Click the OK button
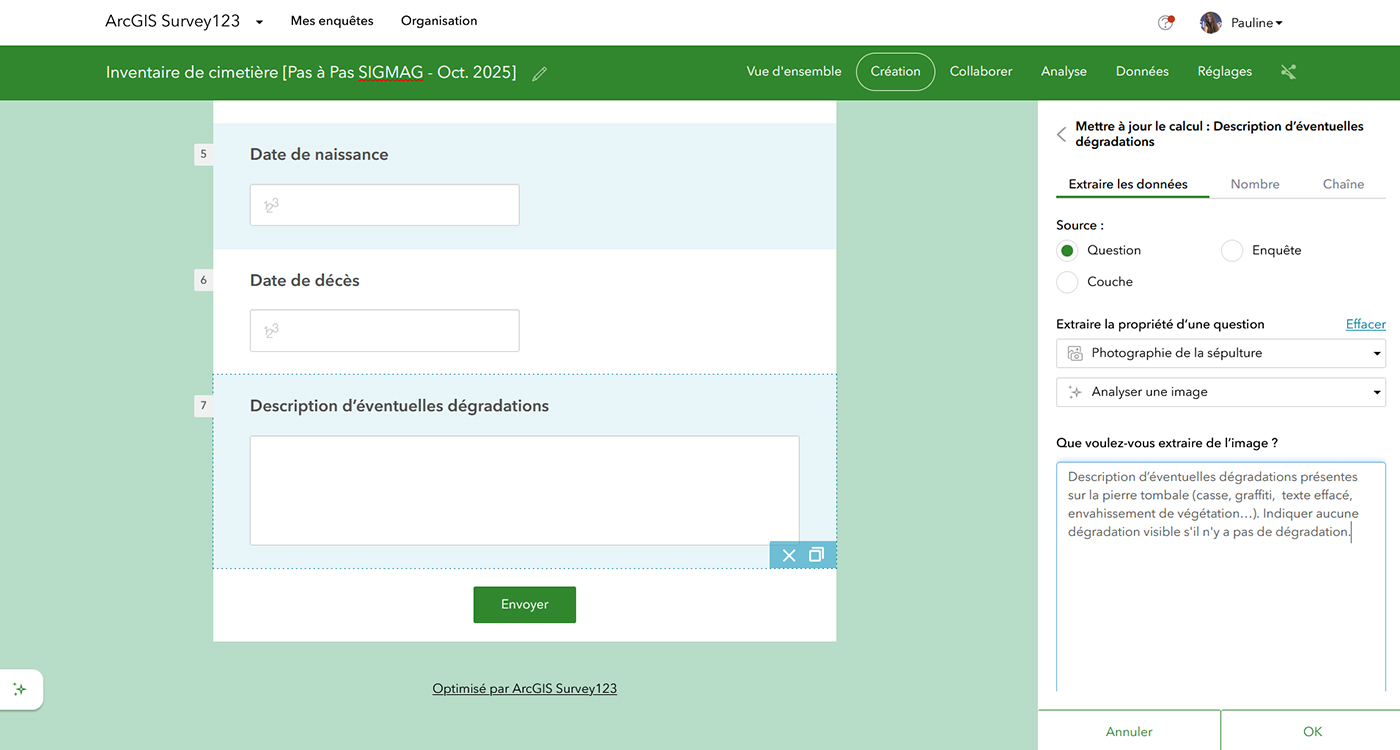 1312,731
